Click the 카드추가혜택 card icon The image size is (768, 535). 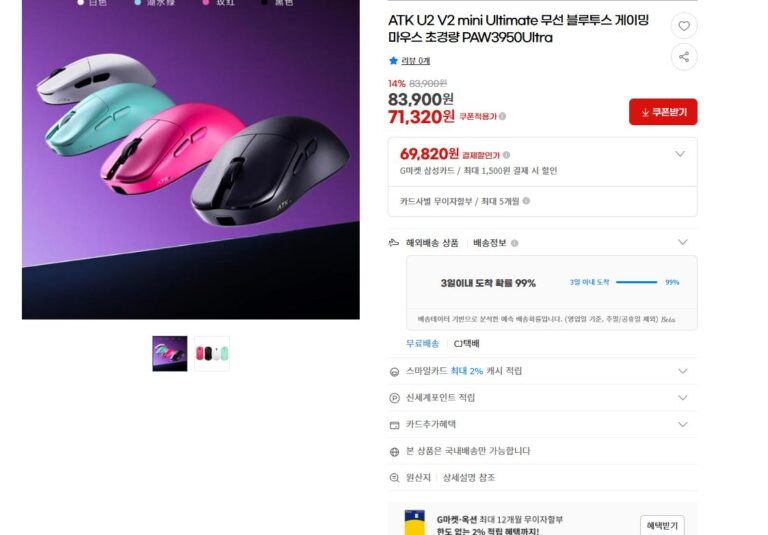click(x=394, y=425)
